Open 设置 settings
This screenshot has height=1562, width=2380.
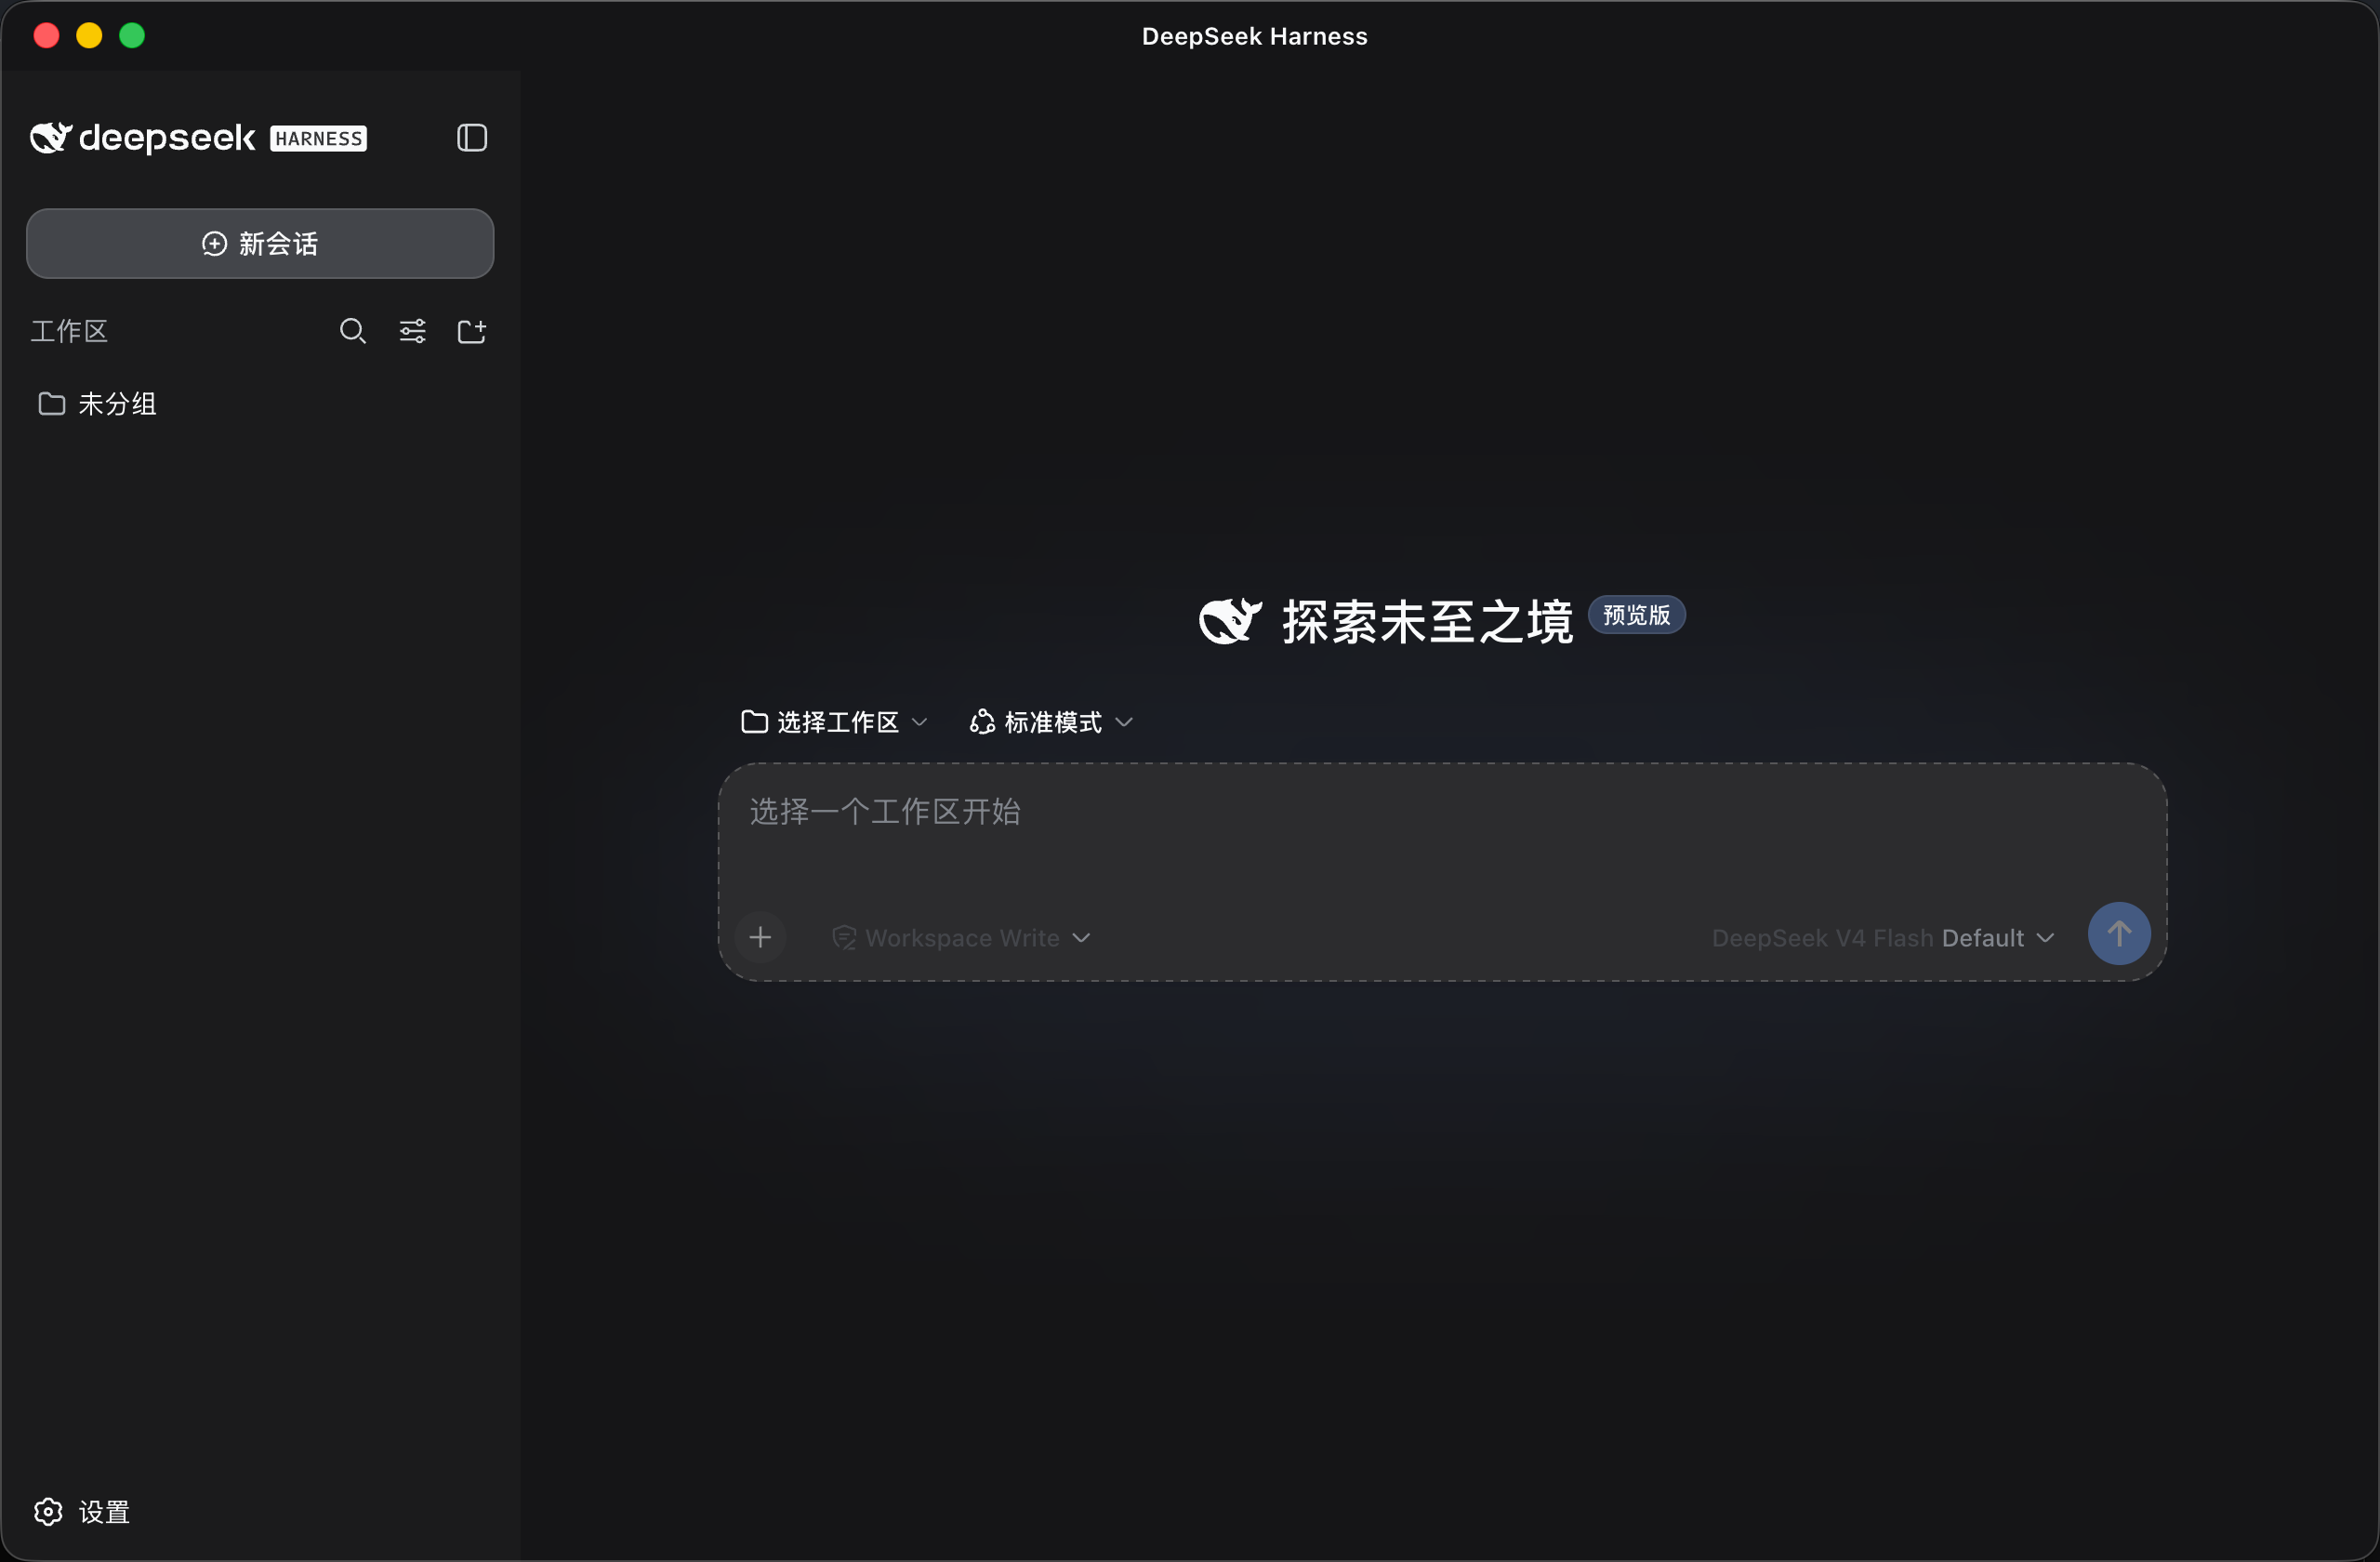82,1511
